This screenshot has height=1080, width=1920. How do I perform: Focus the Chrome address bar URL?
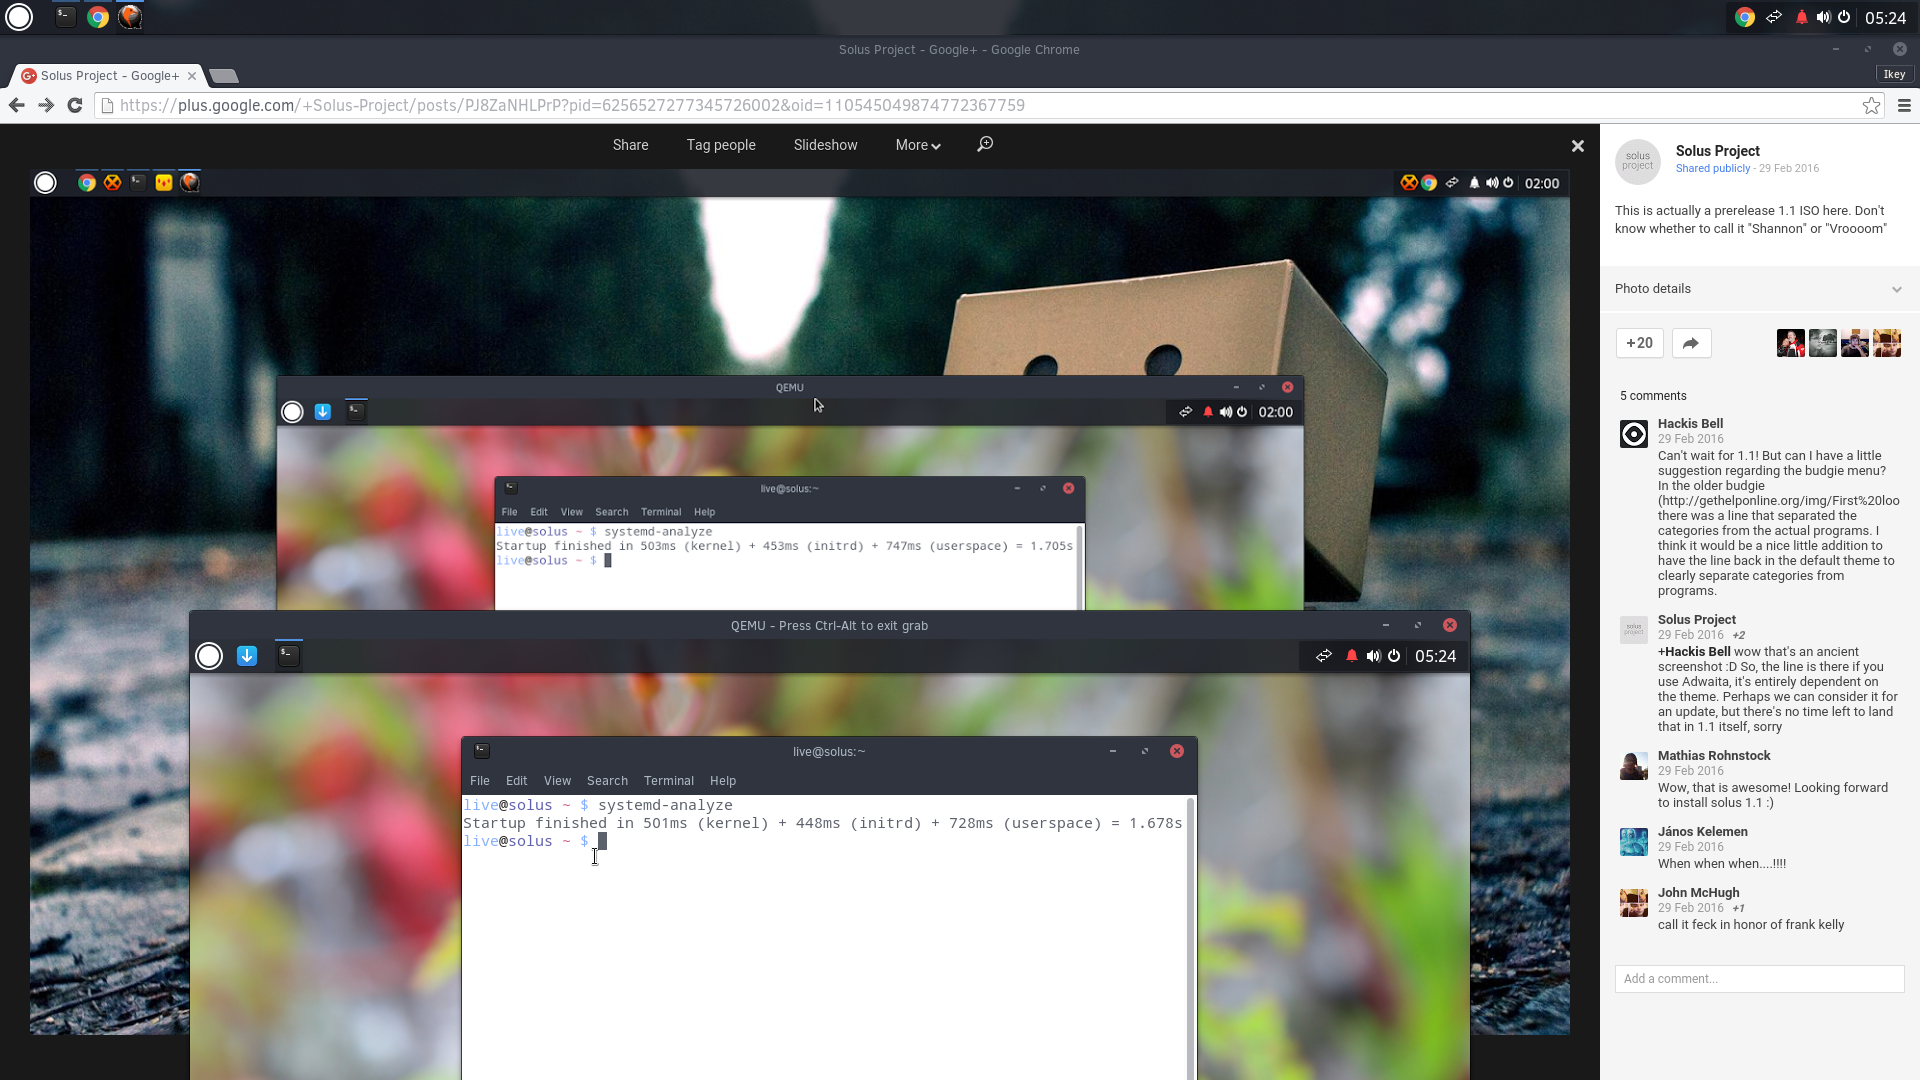pos(572,105)
